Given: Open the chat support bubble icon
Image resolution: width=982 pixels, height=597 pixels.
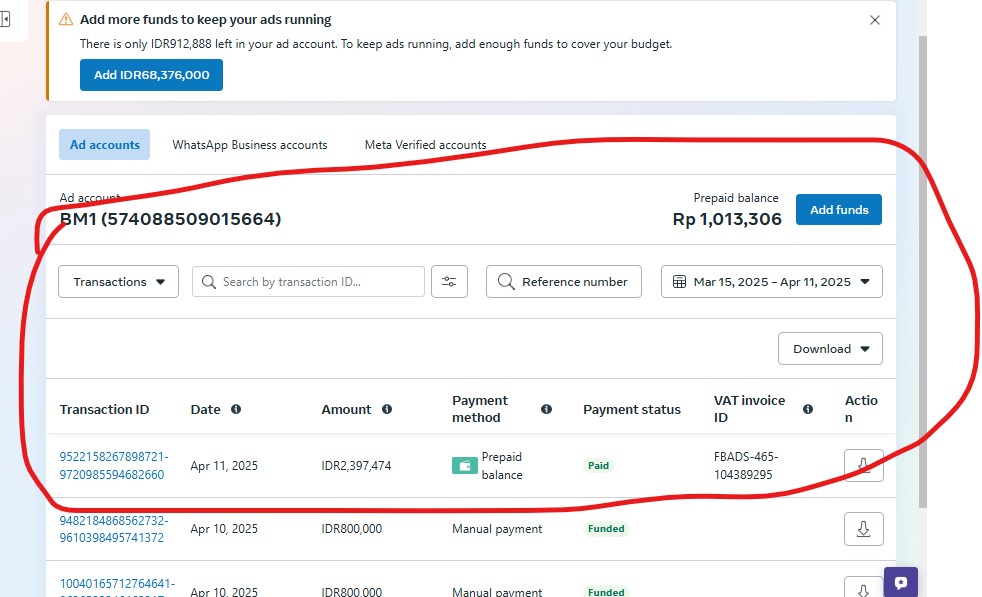Looking at the screenshot, I should click(x=900, y=583).
